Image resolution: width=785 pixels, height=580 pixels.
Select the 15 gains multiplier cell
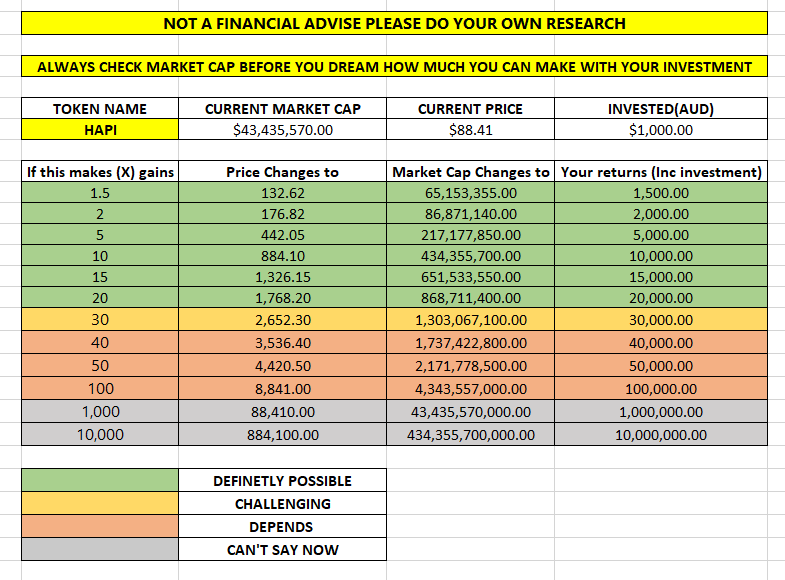100,277
